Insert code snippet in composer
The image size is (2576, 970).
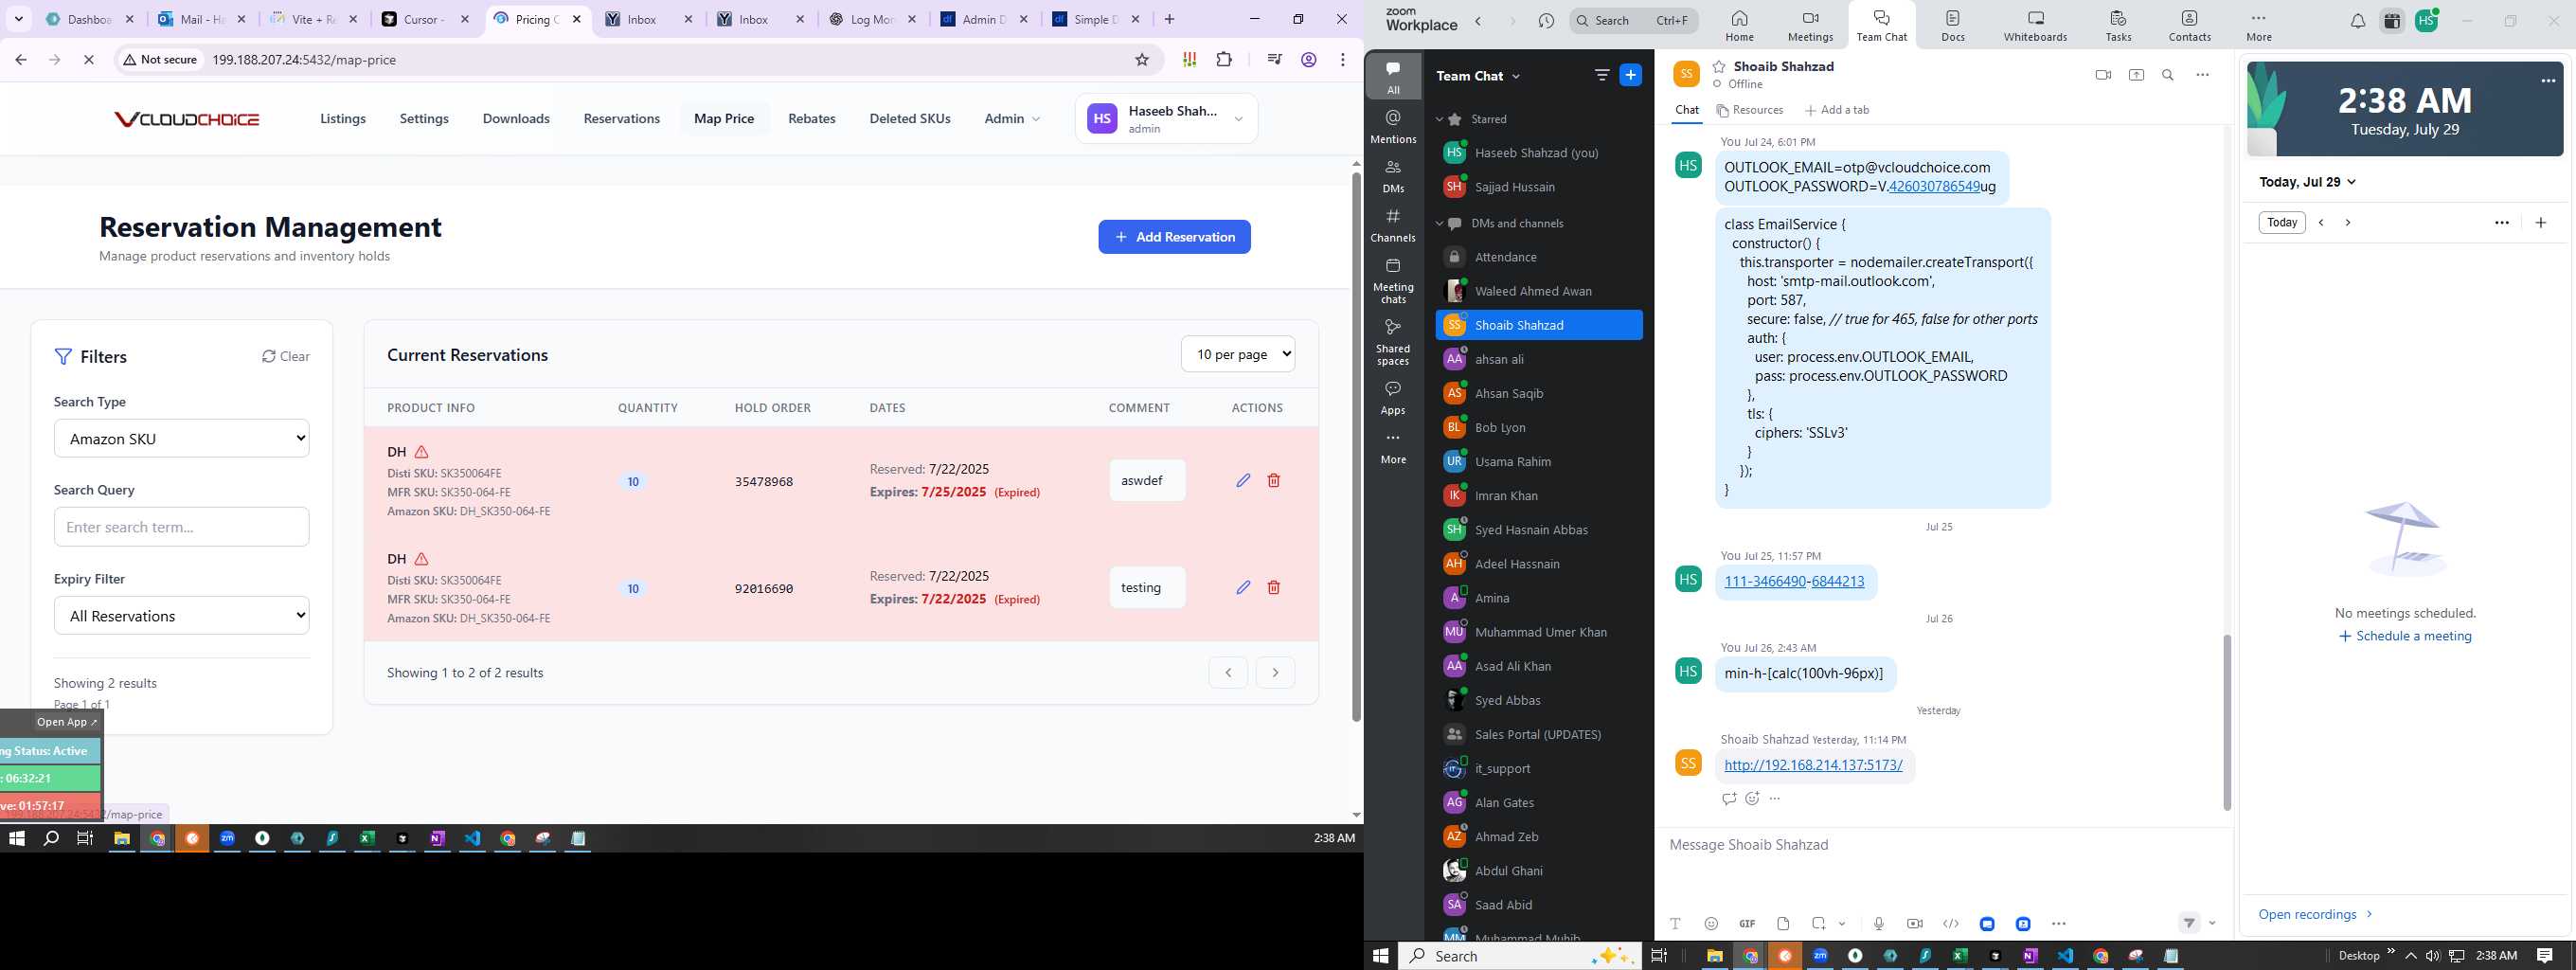pos(1950,924)
